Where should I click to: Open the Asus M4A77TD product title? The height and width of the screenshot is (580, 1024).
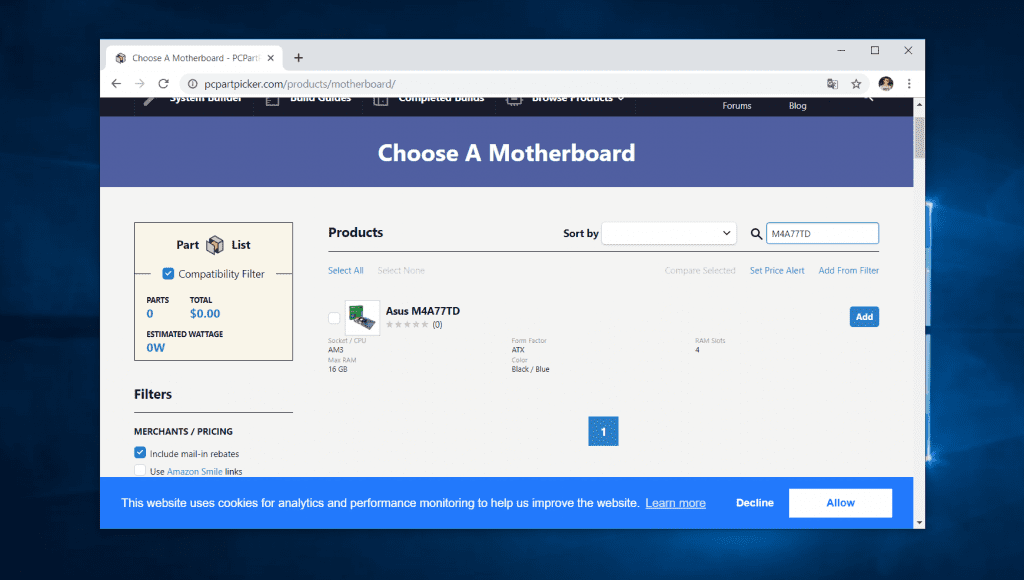[x=423, y=311]
